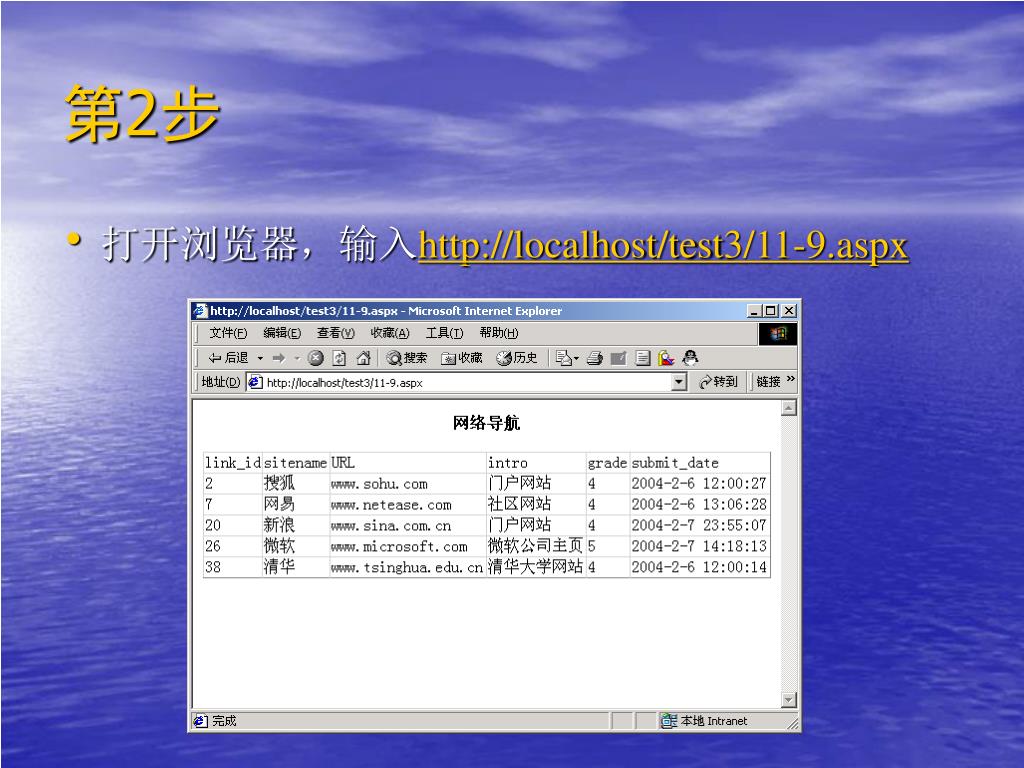The image size is (1024, 768).
Task: Click the Edit page toolbar icon
Action: tap(618, 358)
